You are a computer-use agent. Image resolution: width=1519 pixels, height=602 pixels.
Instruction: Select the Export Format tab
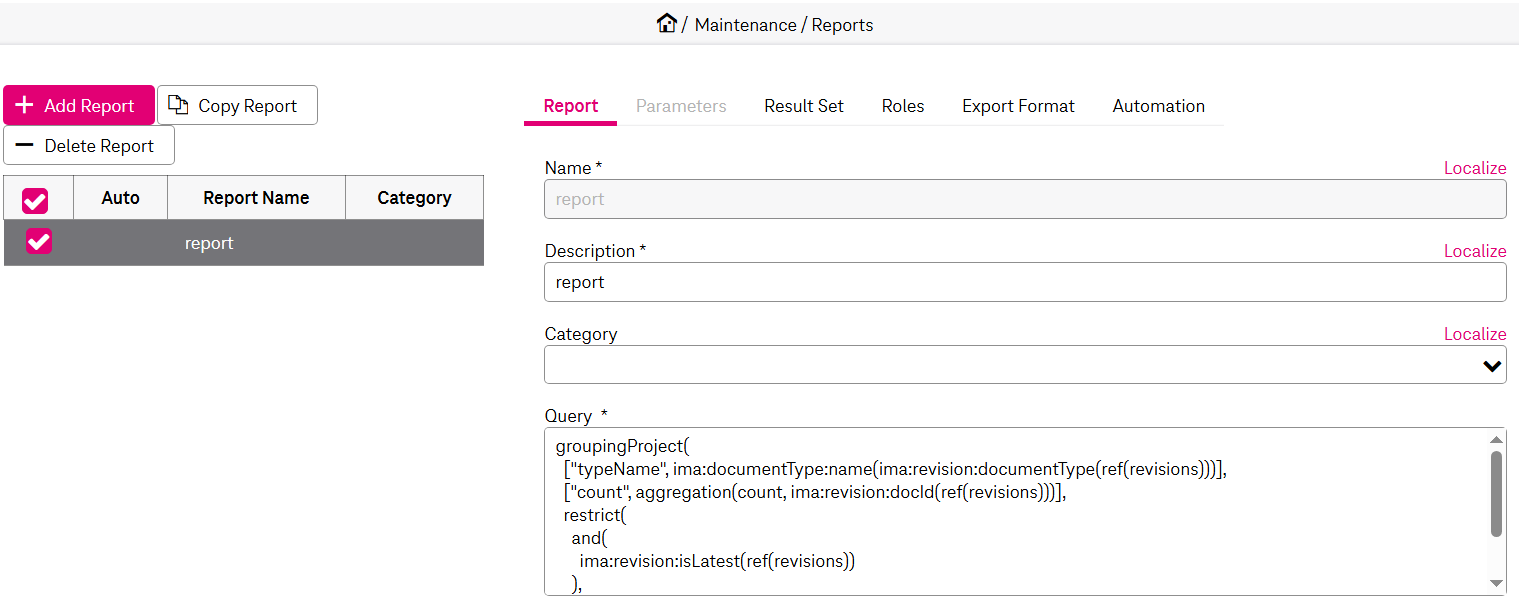point(1018,106)
